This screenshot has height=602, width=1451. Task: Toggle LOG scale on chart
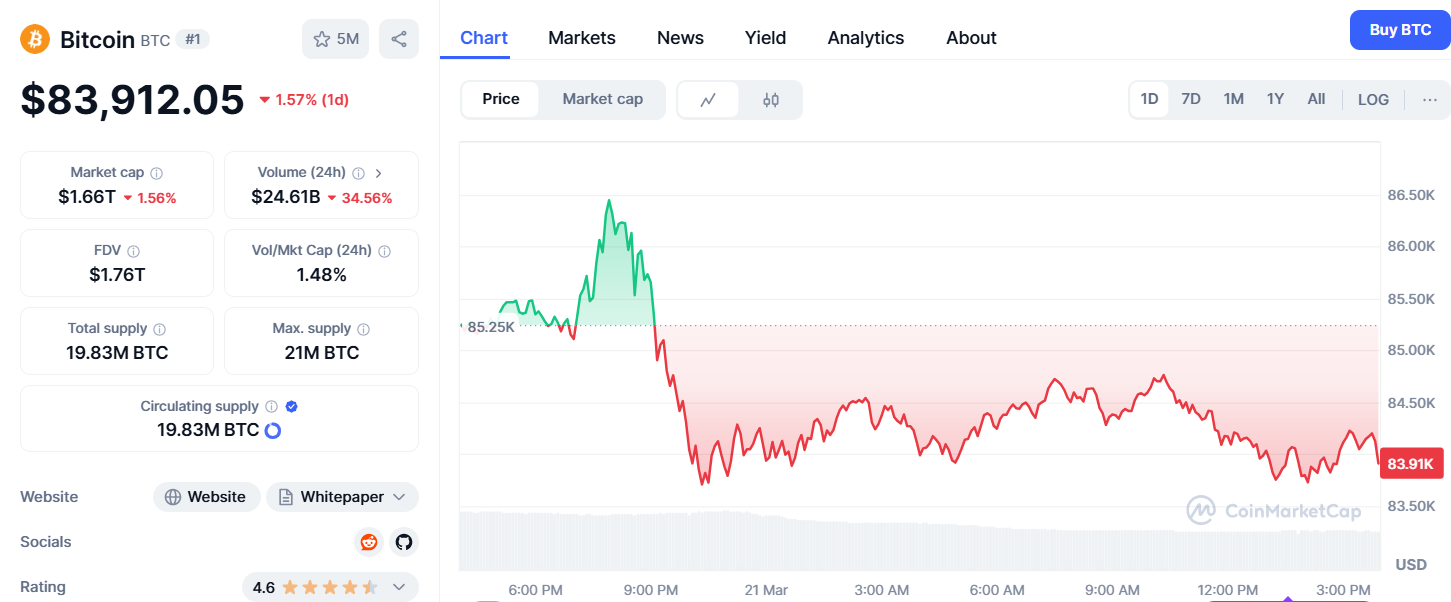[1373, 100]
